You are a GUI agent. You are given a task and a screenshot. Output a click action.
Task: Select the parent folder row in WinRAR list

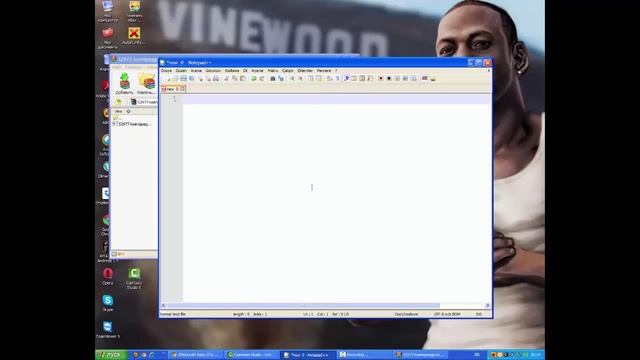coord(117,118)
